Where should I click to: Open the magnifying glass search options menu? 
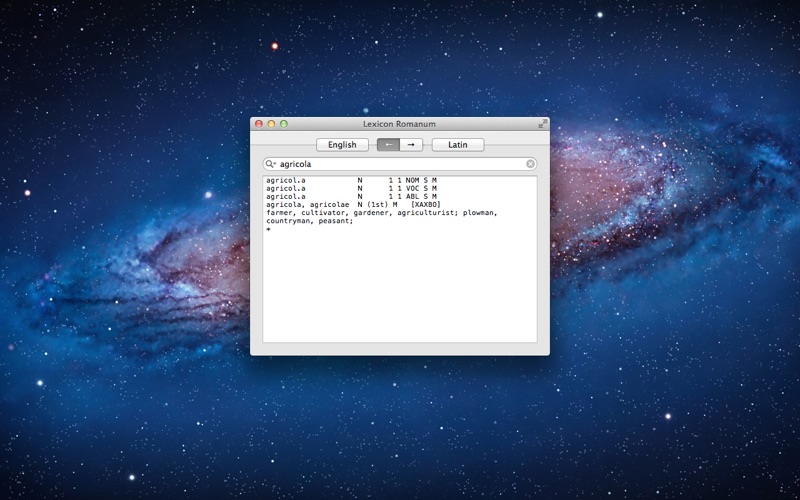tap(270, 163)
